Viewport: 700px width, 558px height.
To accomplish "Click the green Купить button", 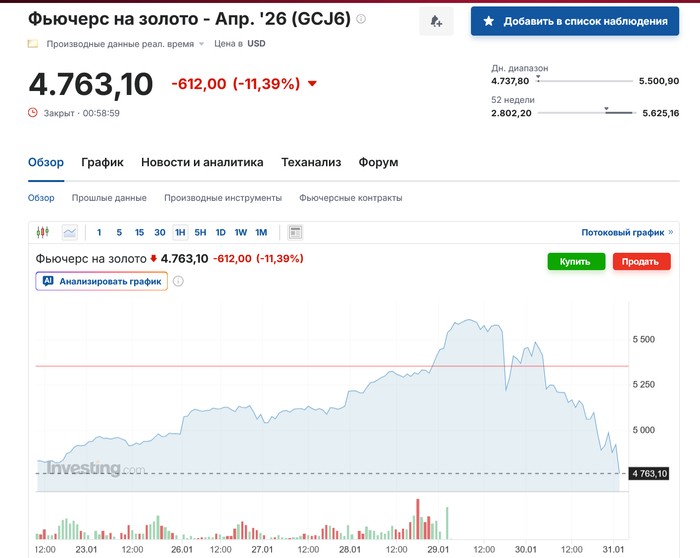I will pos(576,261).
